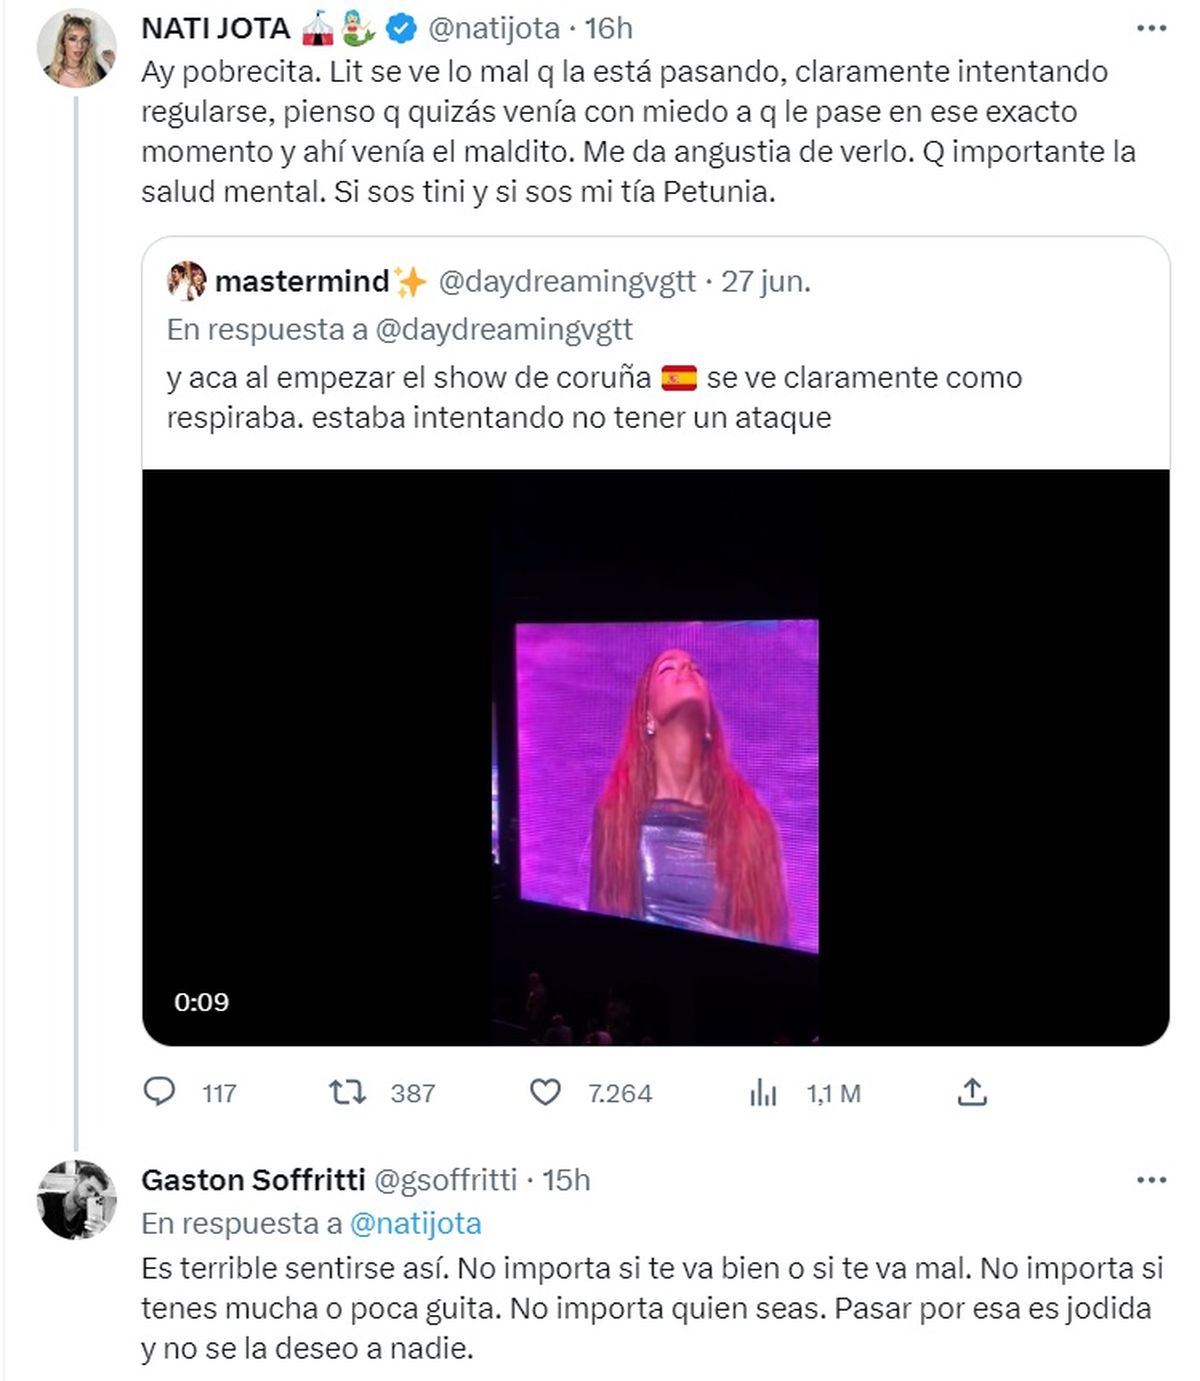Click the share upload icon
Image resolution: width=1200 pixels, height=1381 pixels.
(972, 1092)
